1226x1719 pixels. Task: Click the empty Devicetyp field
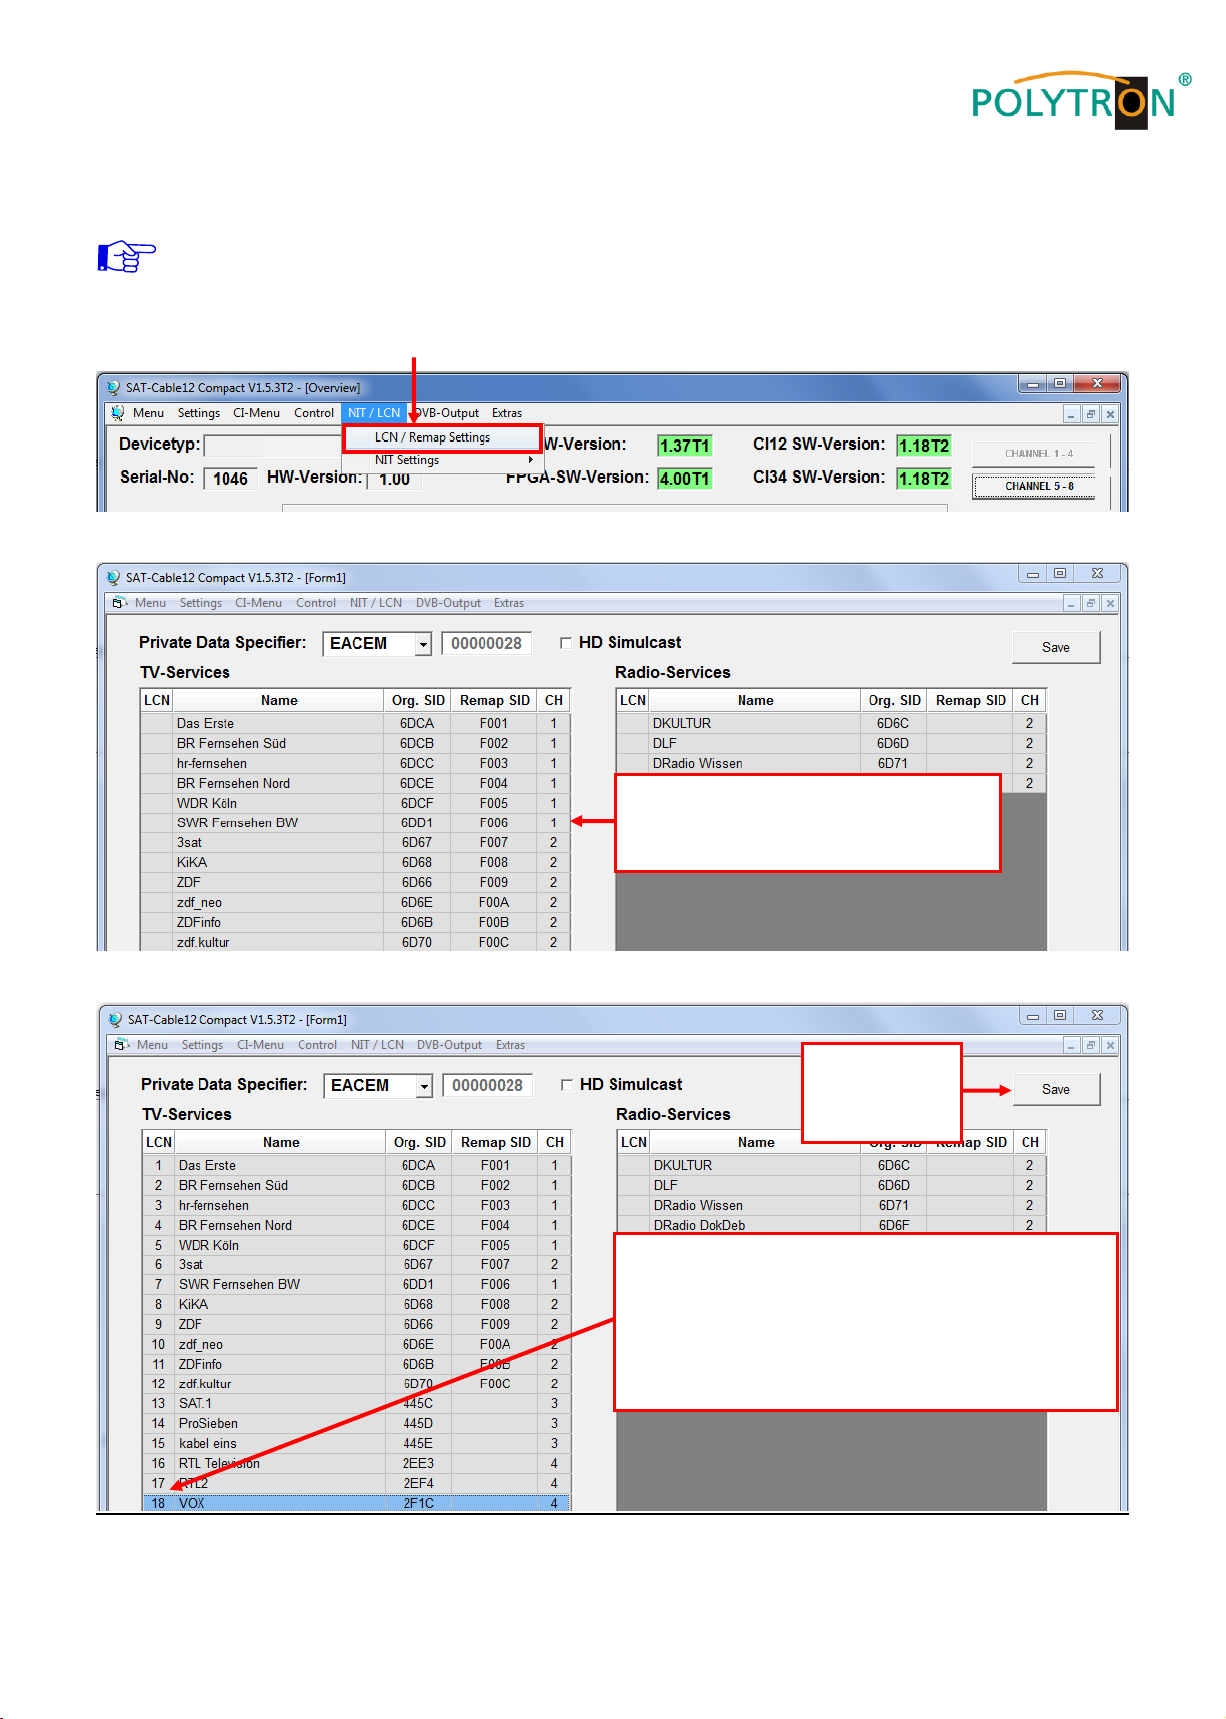273,446
